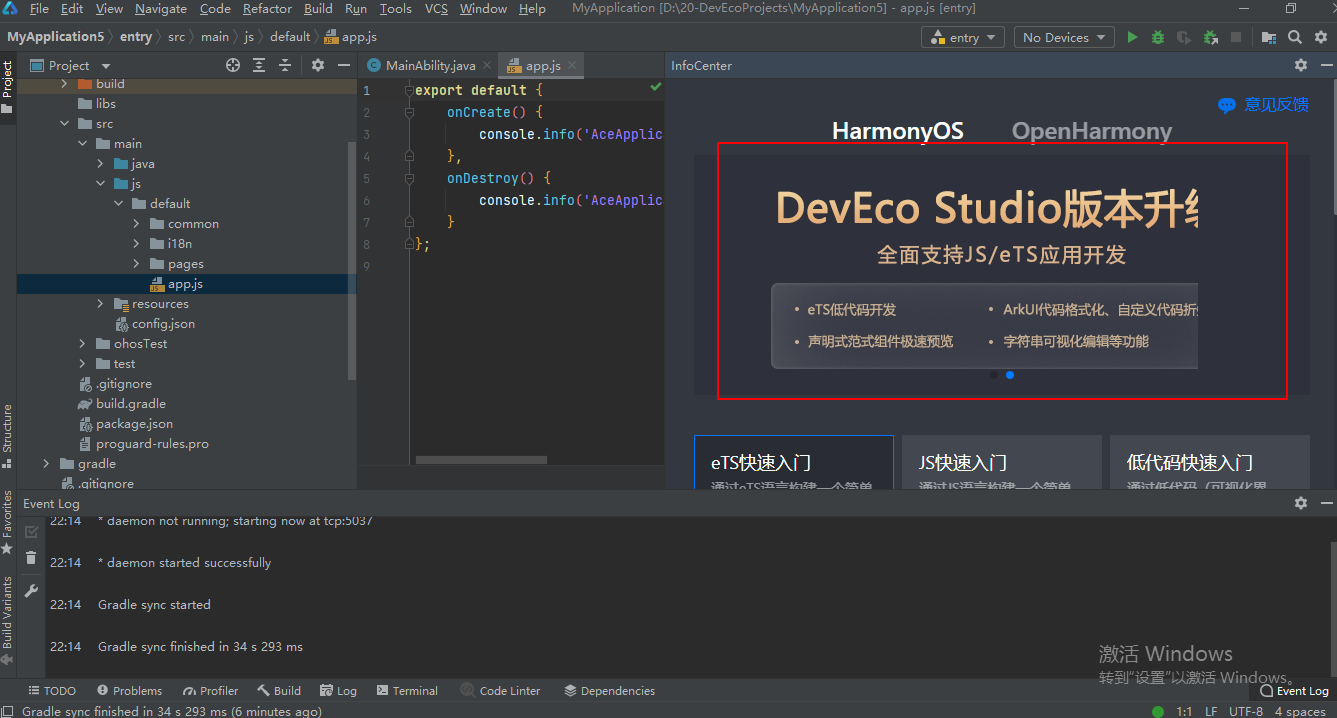Toggle the Structure side tool window
Viewport: 1337px width, 718px height.
pyautogui.click(x=7, y=435)
